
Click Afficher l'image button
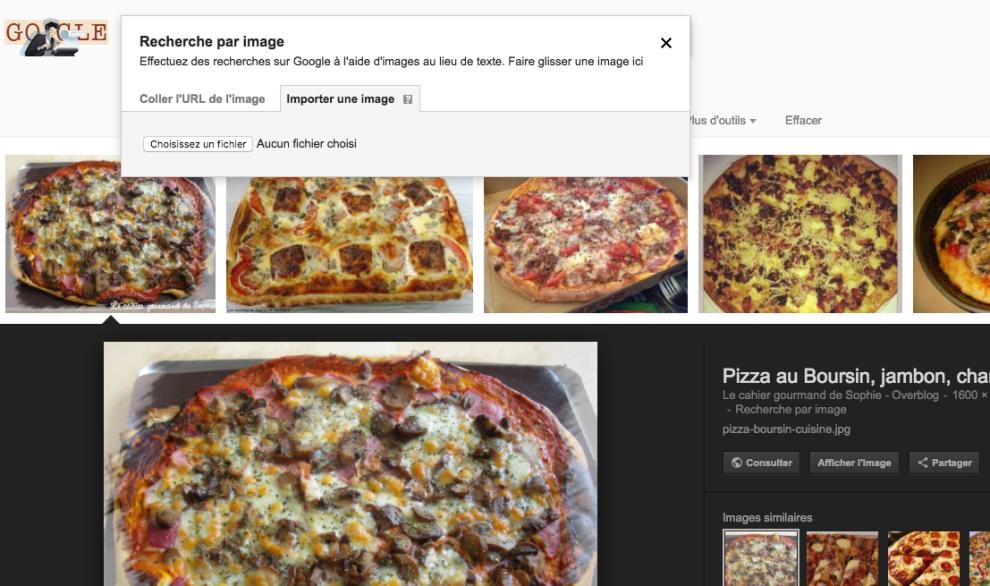tap(854, 463)
